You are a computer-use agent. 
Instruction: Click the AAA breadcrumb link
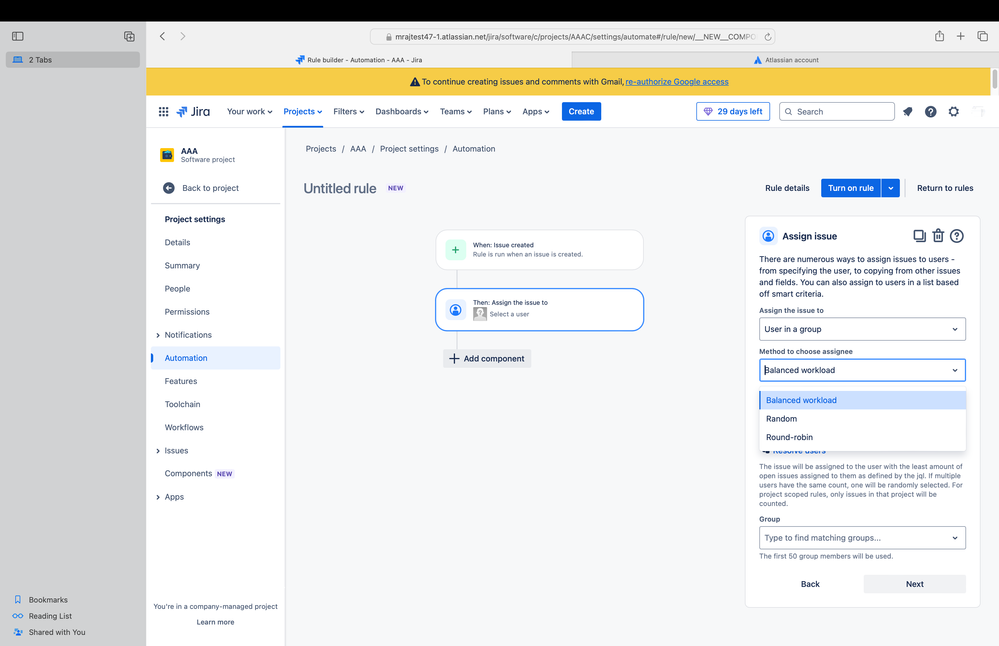358,149
